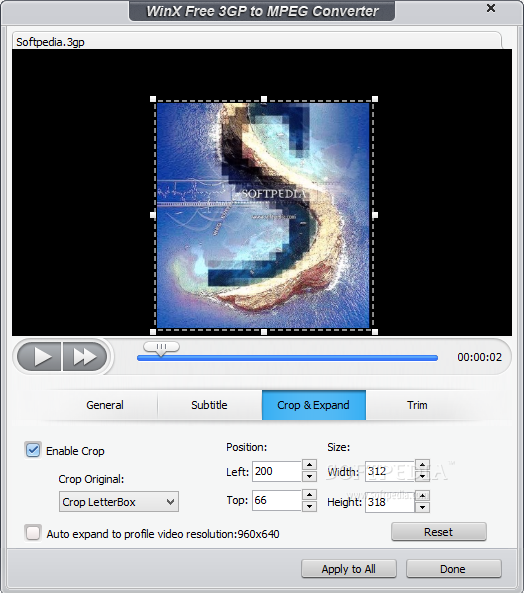The image size is (524, 593).
Task: Click the bottom-left crop handle
Action: point(153,332)
